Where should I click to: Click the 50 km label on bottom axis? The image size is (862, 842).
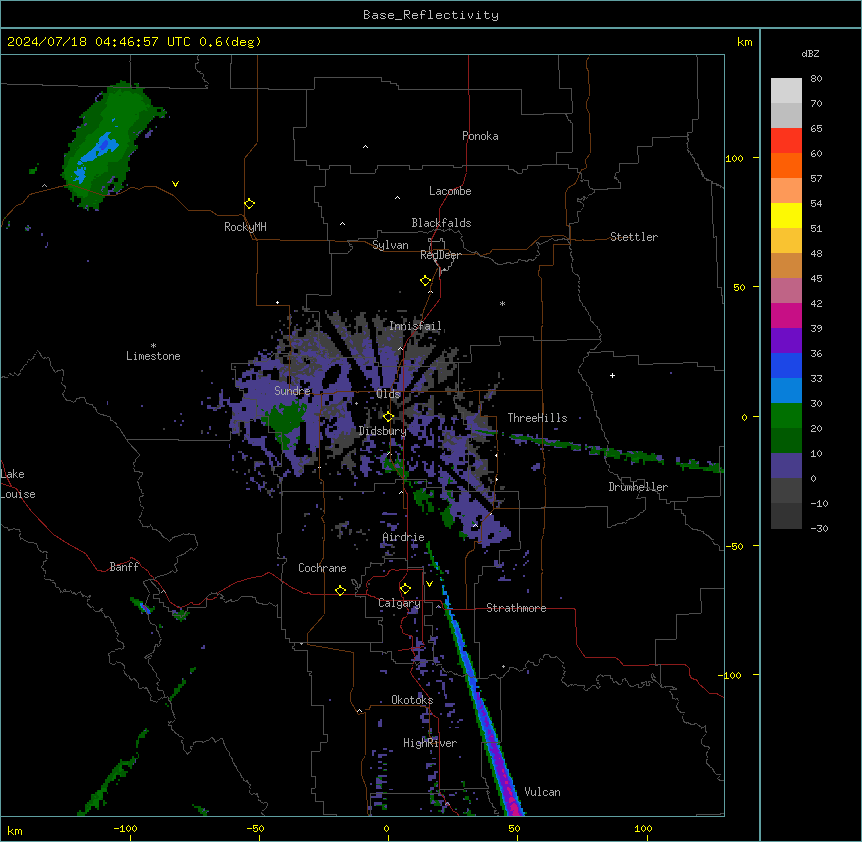(x=514, y=828)
